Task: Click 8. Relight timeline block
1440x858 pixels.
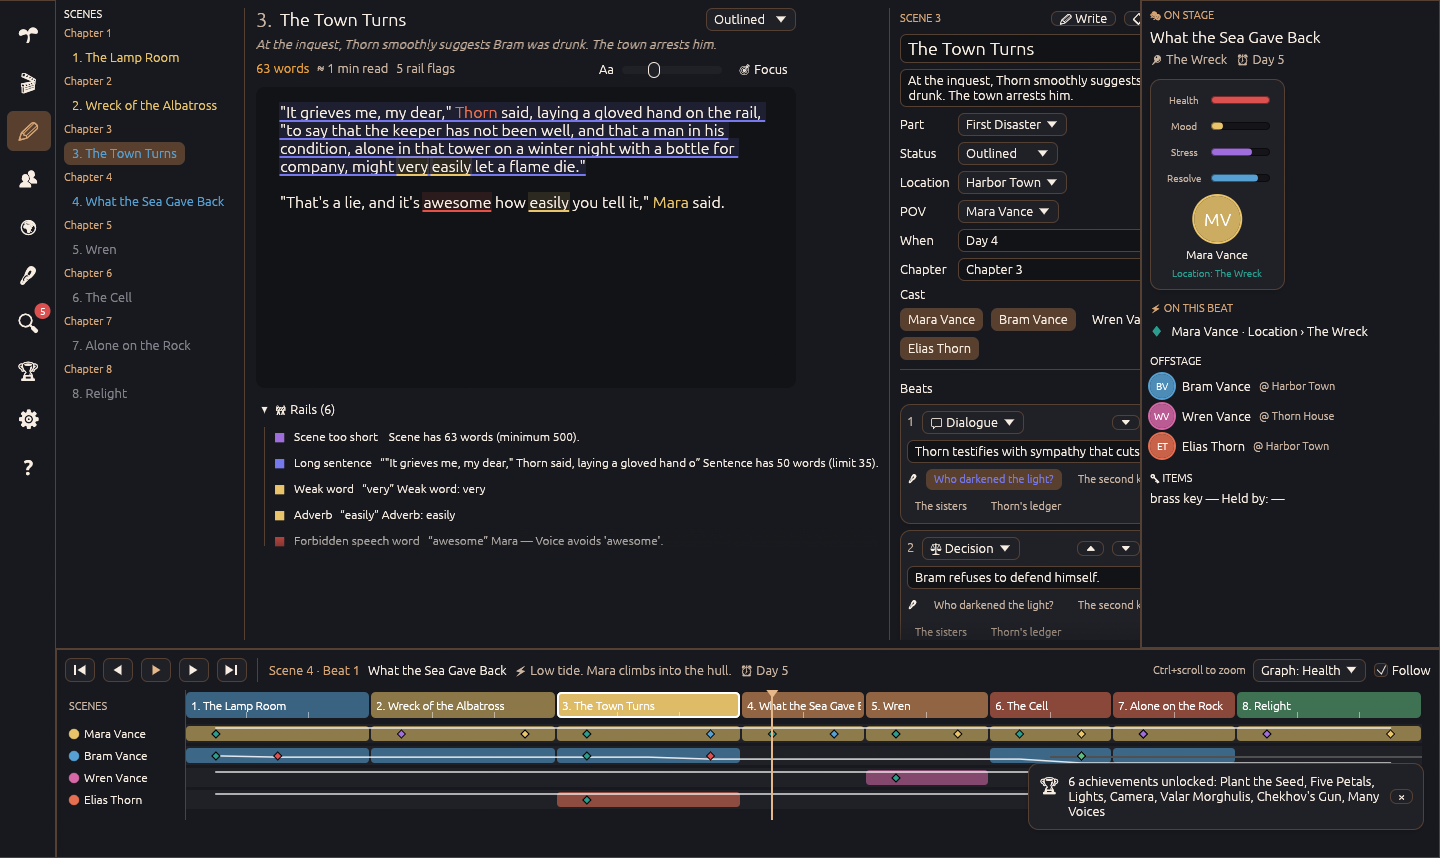Action: (1329, 706)
